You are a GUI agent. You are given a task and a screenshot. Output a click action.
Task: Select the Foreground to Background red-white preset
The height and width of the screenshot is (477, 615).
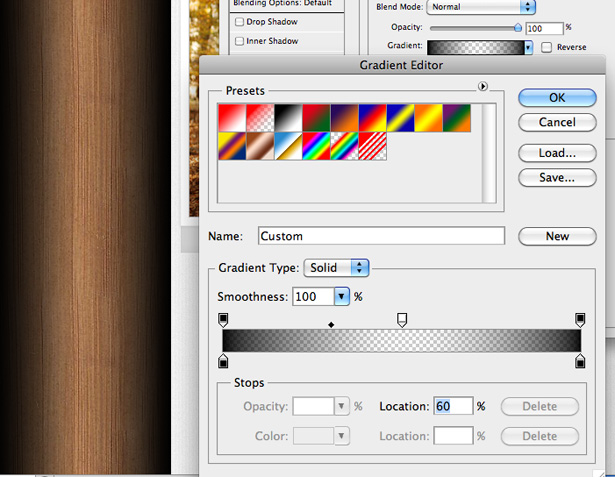tap(232, 118)
